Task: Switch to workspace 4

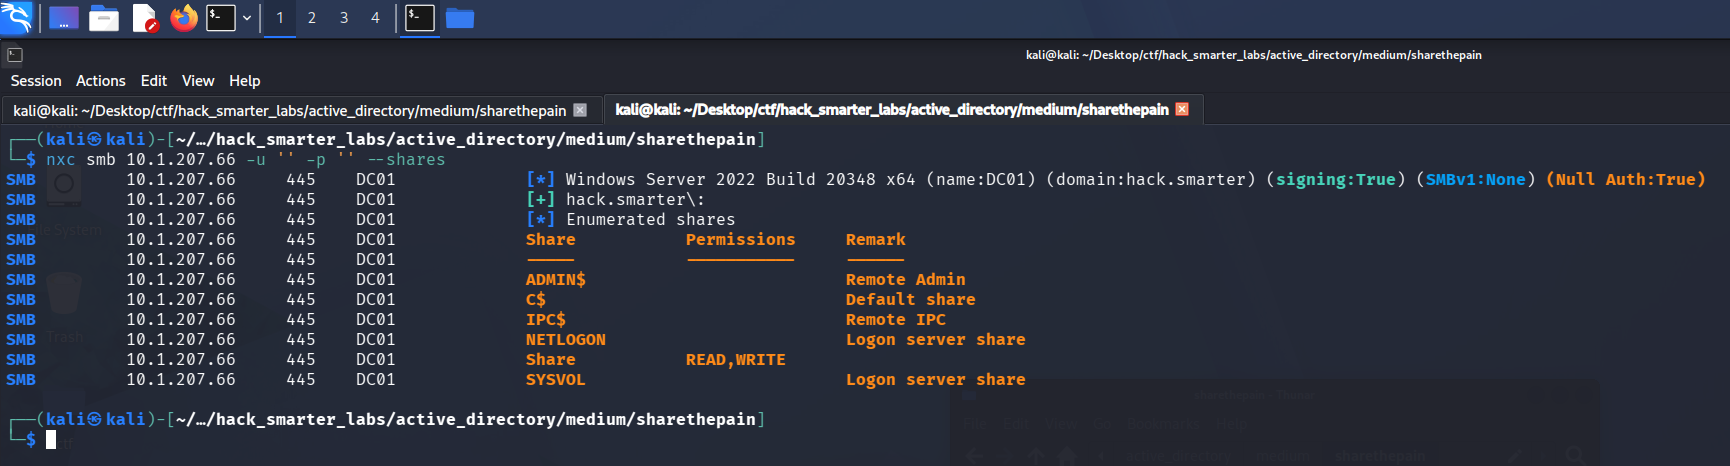Action: [376, 18]
